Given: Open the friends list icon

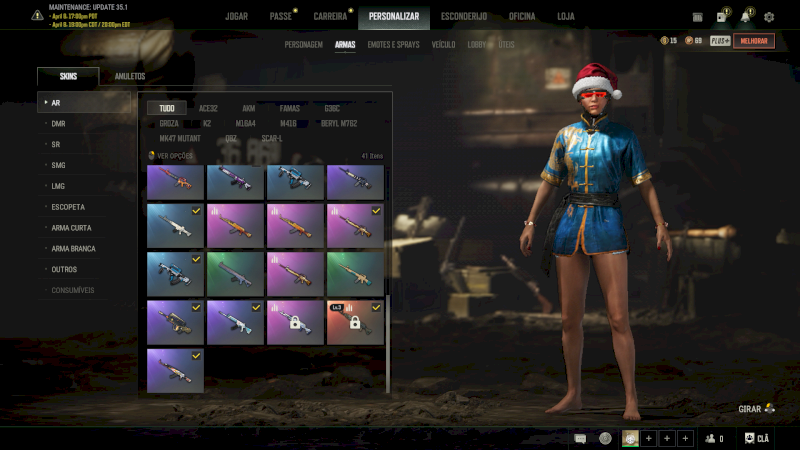Looking at the screenshot, I should click(x=710, y=438).
